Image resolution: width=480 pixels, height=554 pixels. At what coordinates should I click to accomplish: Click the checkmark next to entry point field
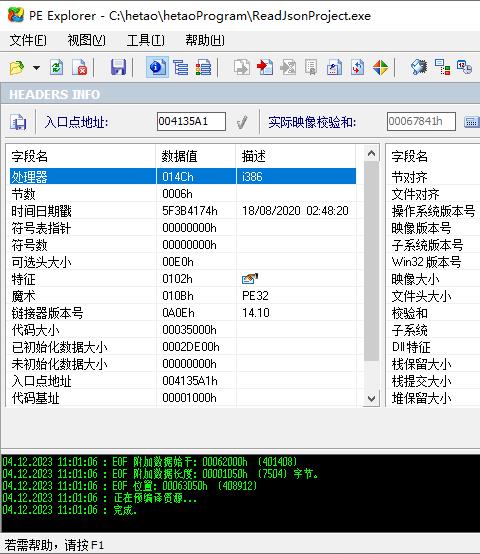pyautogui.click(x=242, y=122)
